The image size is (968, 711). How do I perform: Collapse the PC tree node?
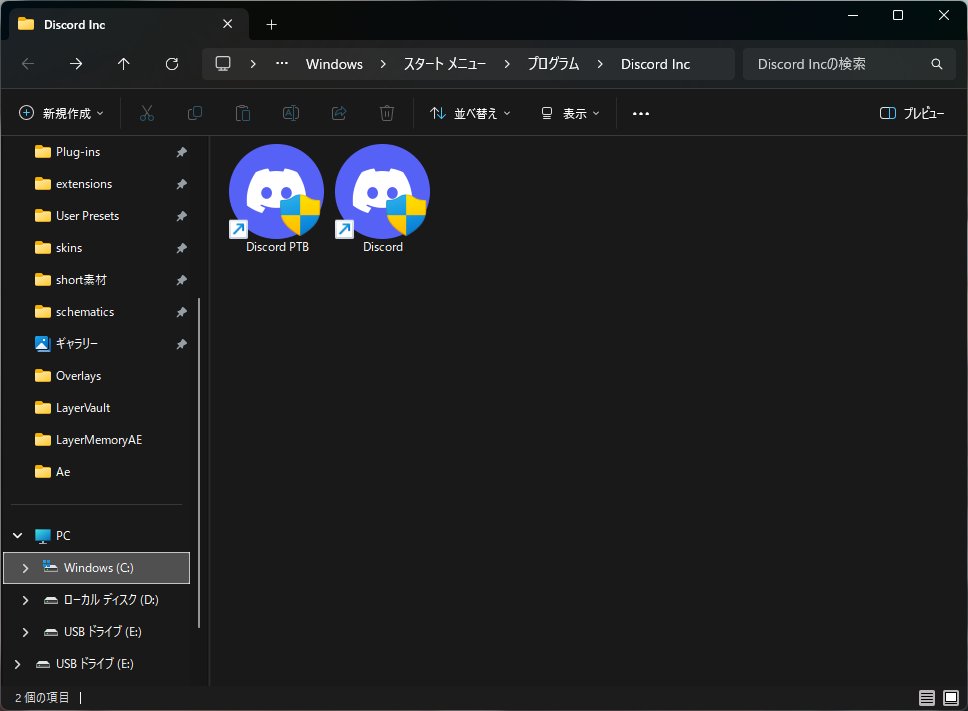point(18,535)
